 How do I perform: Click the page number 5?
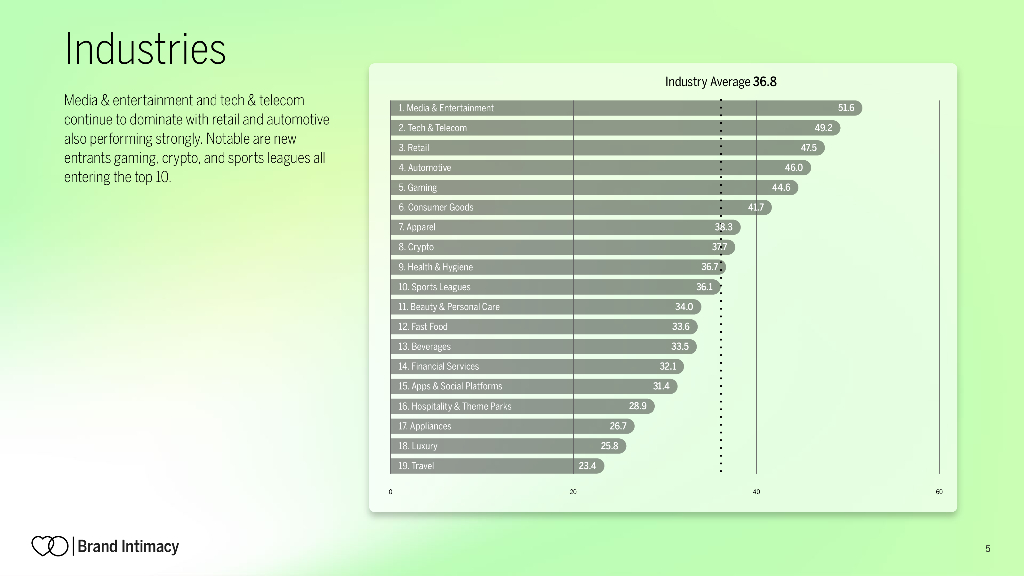click(x=987, y=547)
